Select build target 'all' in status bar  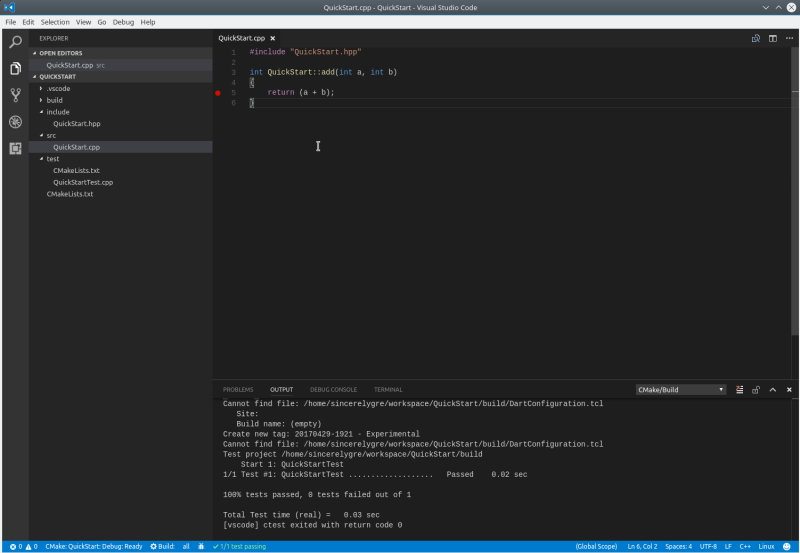[x=186, y=546]
